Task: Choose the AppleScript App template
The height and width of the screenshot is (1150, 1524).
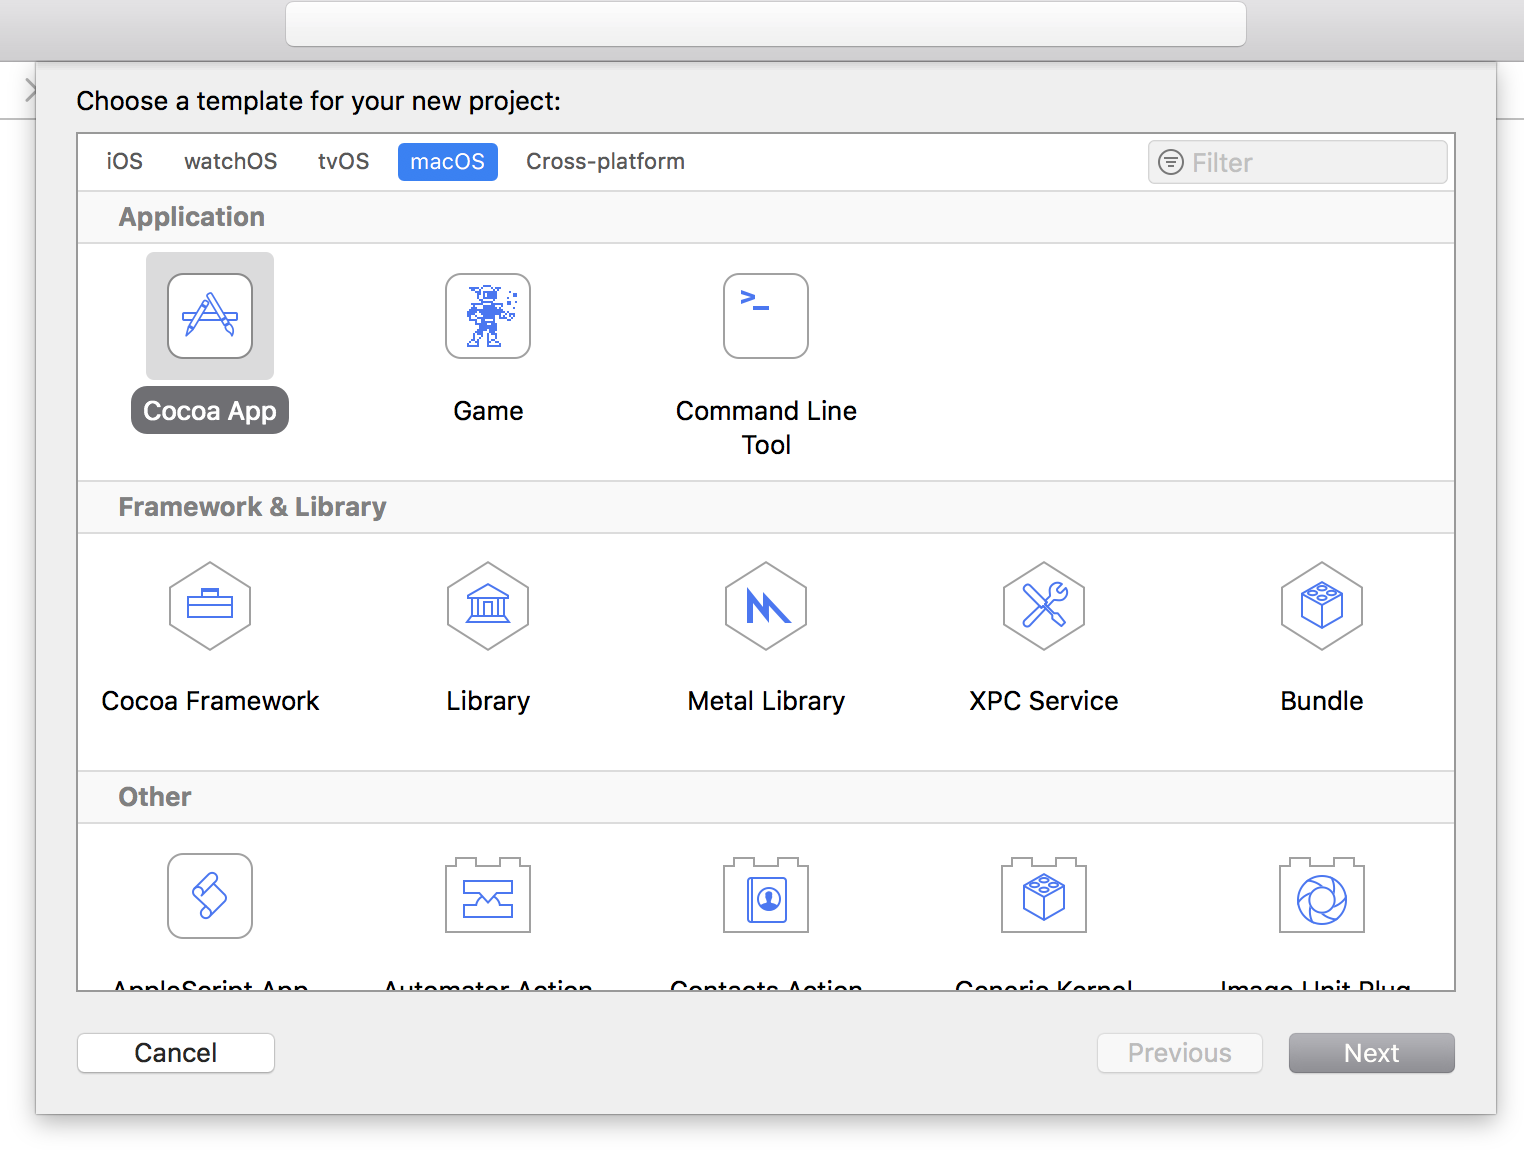Action: pyautogui.click(x=209, y=895)
